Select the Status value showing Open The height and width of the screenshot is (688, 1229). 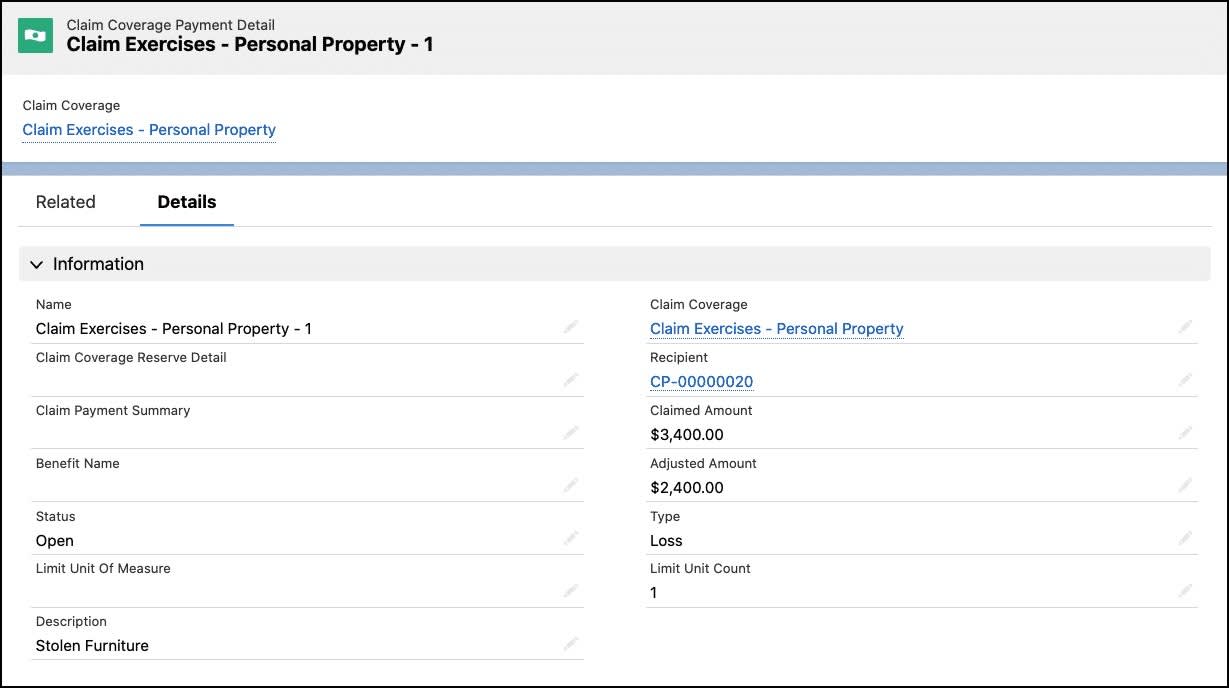[54, 540]
